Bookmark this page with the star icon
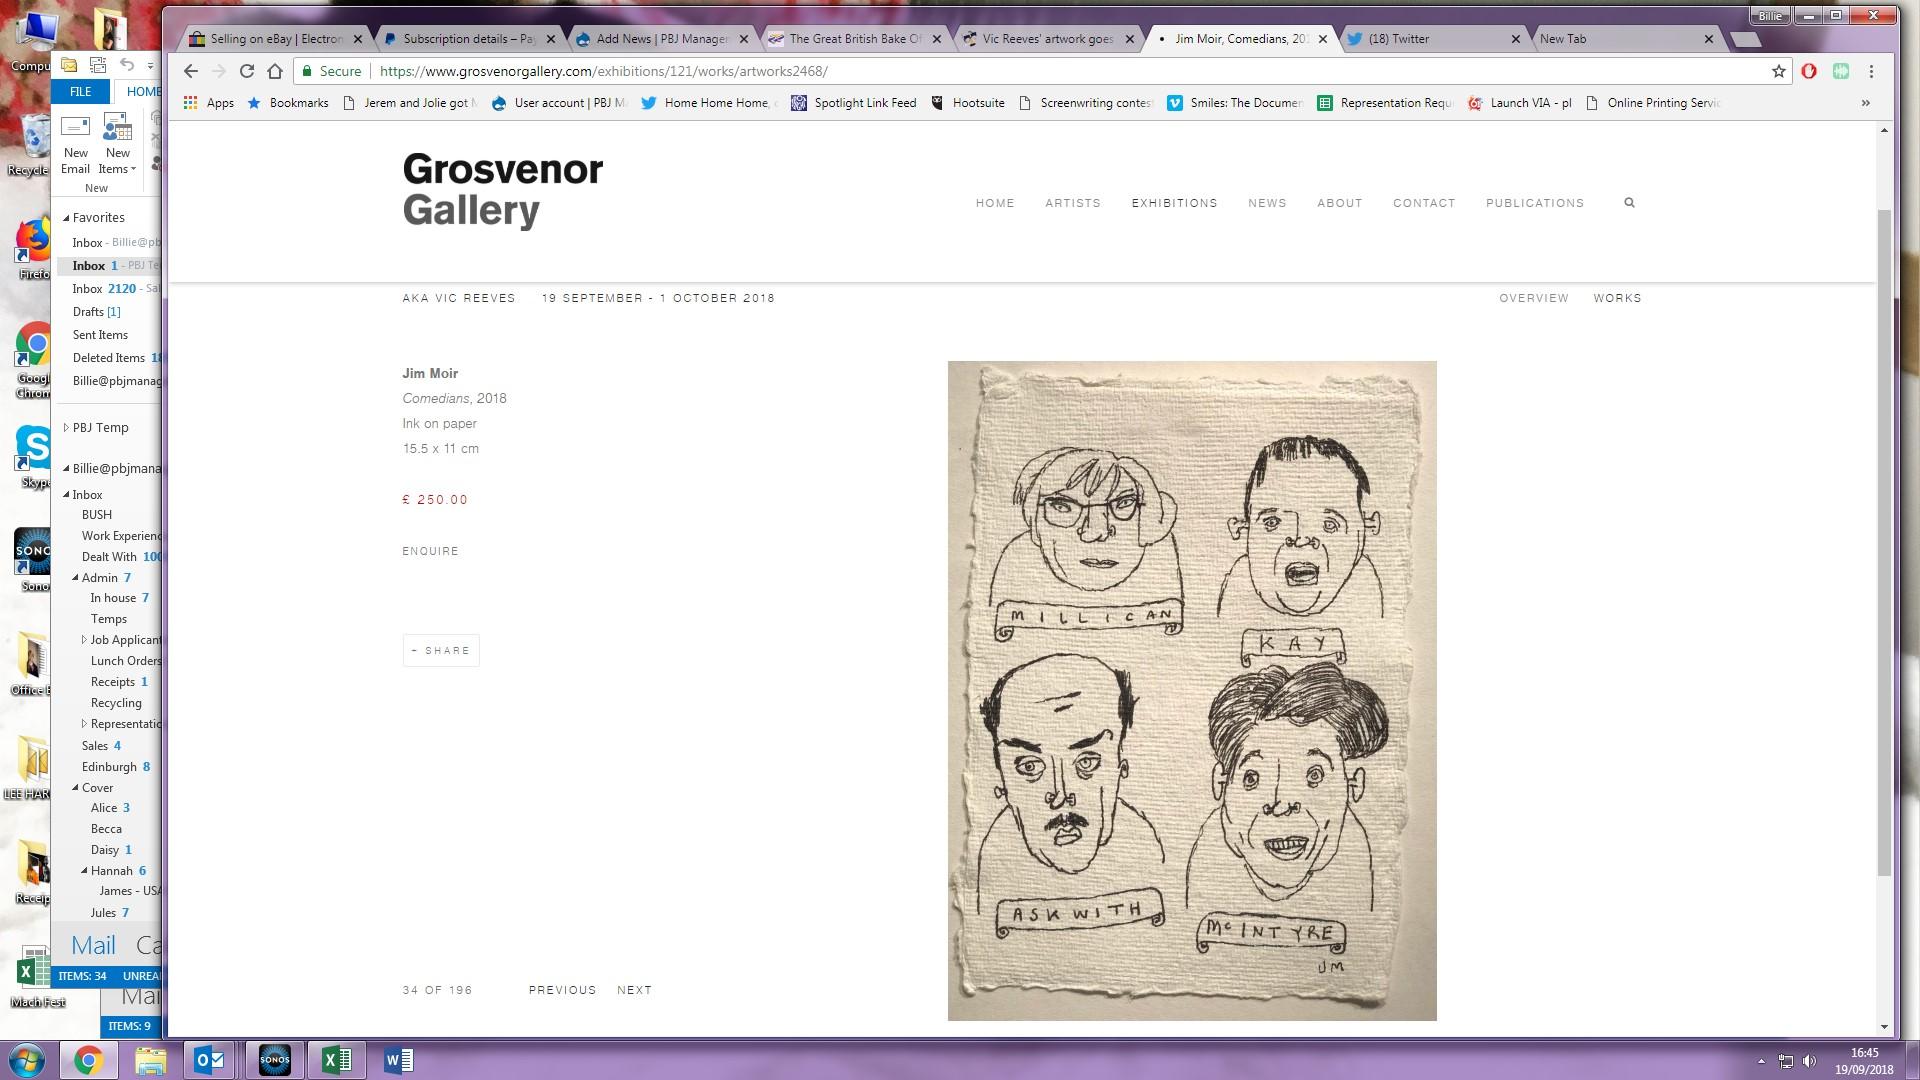 [x=1778, y=71]
